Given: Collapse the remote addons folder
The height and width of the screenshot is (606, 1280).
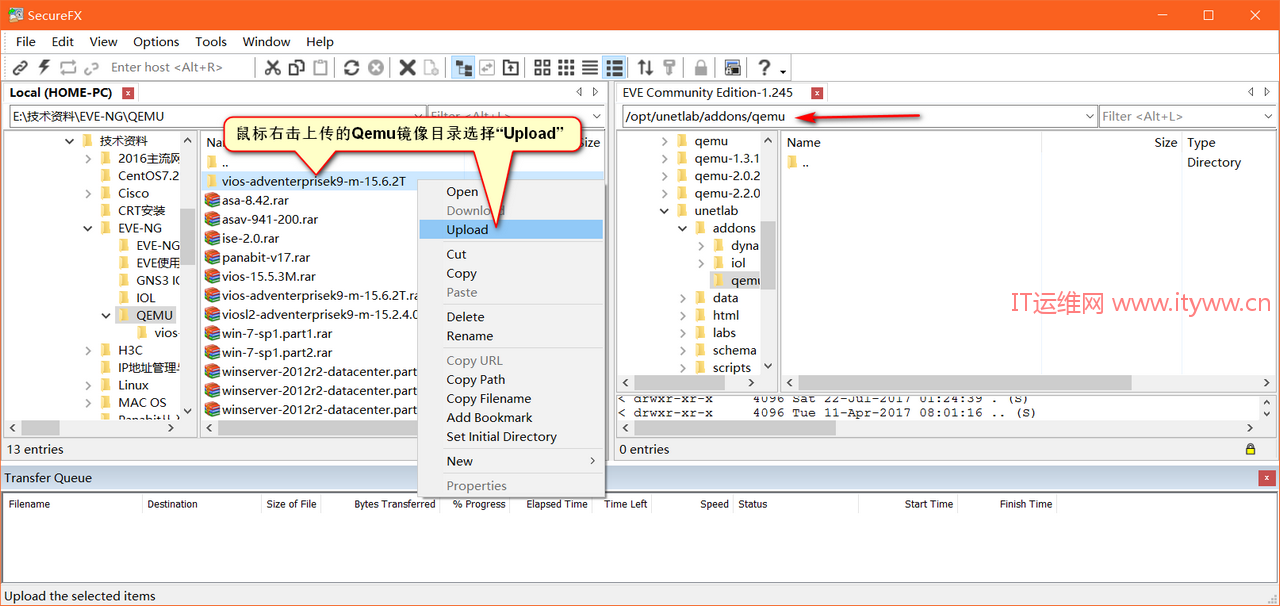Looking at the screenshot, I should click(x=683, y=228).
